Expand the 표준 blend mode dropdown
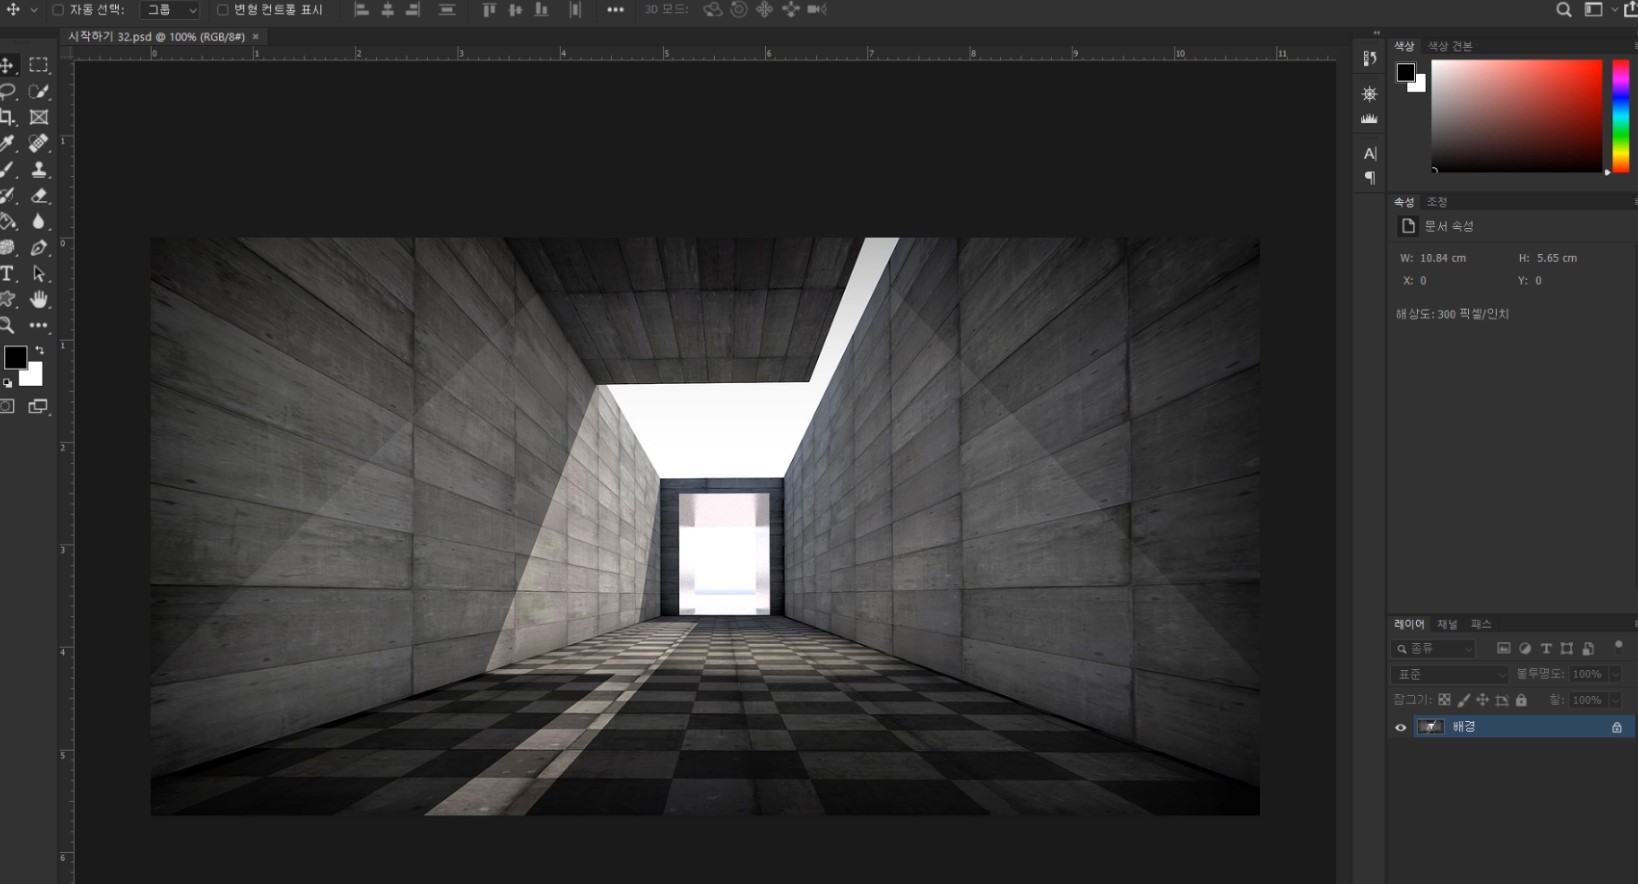This screenshot has width=1638, height=884. tap(1449, 675)
